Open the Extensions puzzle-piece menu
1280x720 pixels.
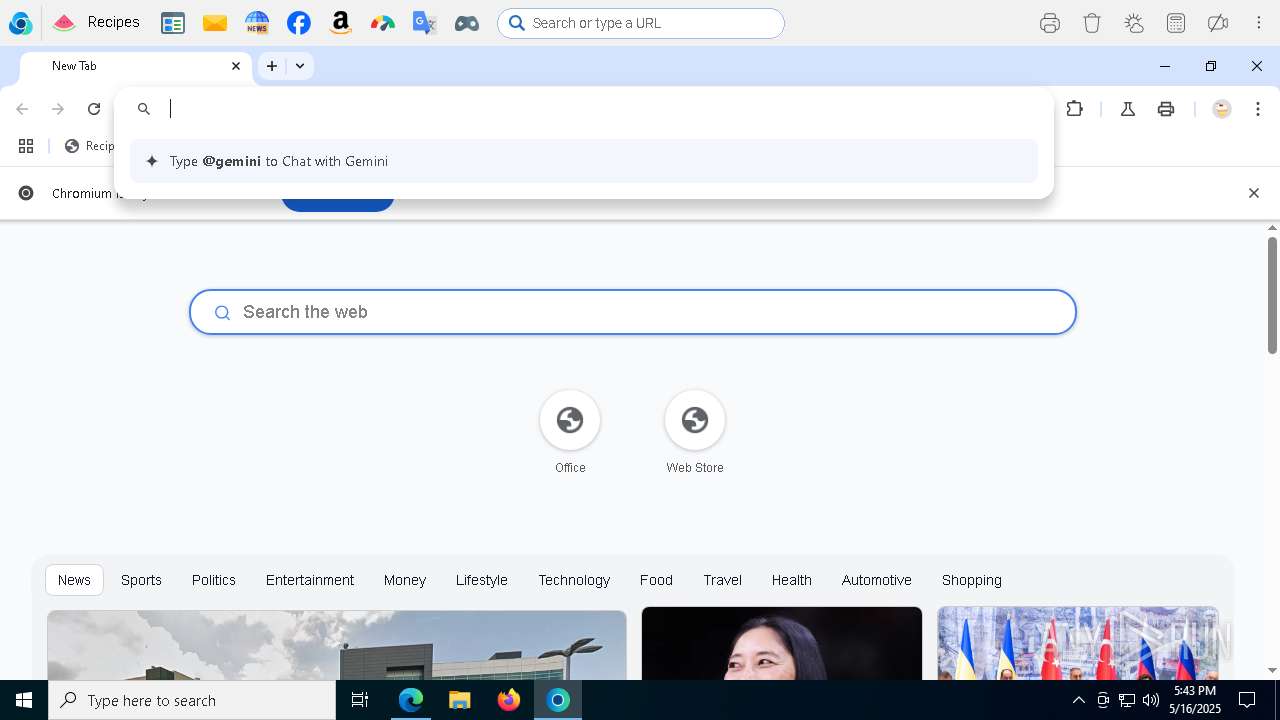[1075, 109]
